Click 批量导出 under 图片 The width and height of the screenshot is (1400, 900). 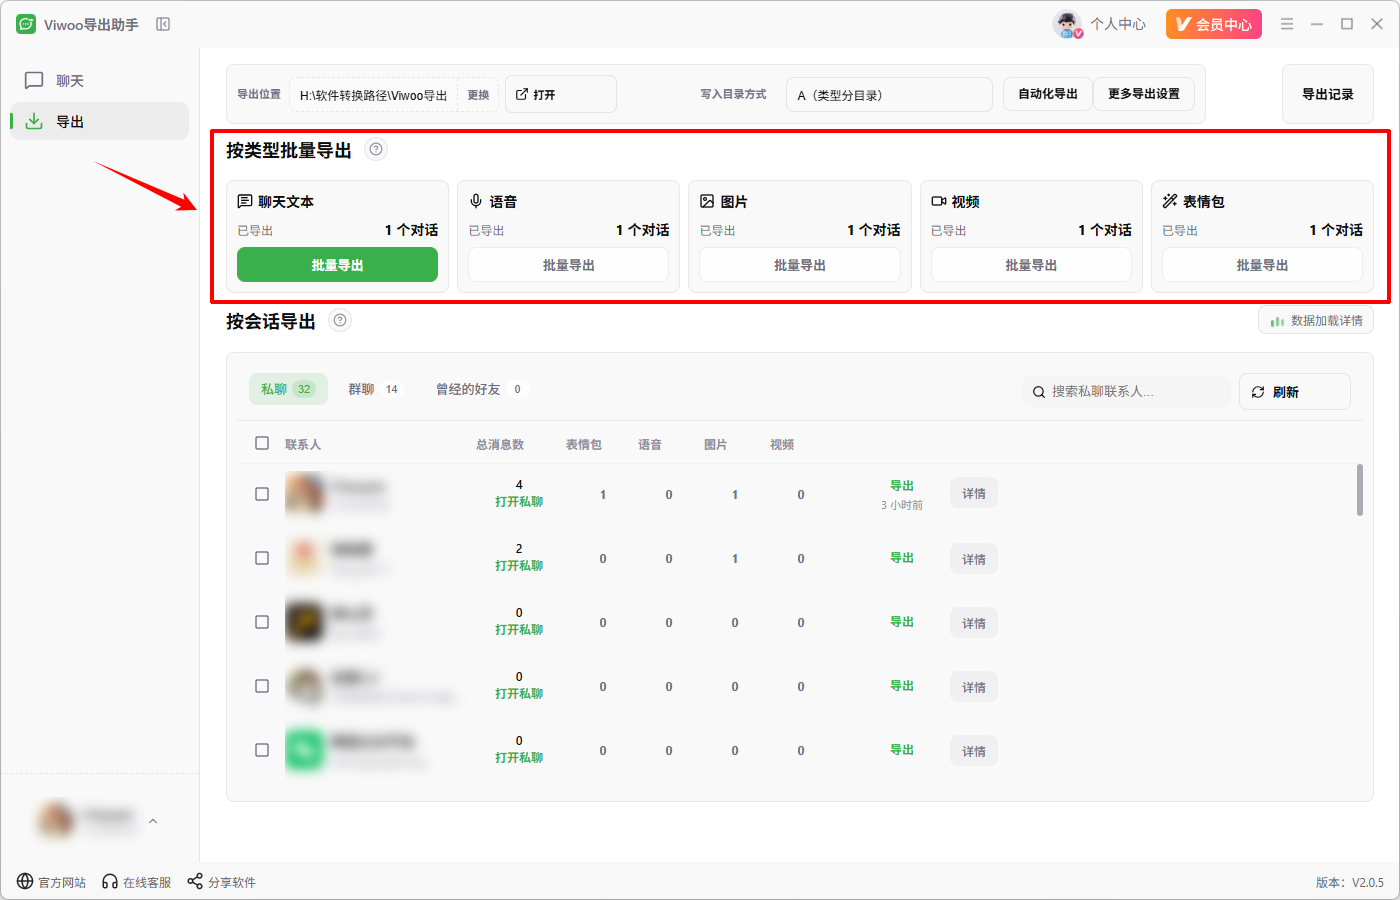800,265
